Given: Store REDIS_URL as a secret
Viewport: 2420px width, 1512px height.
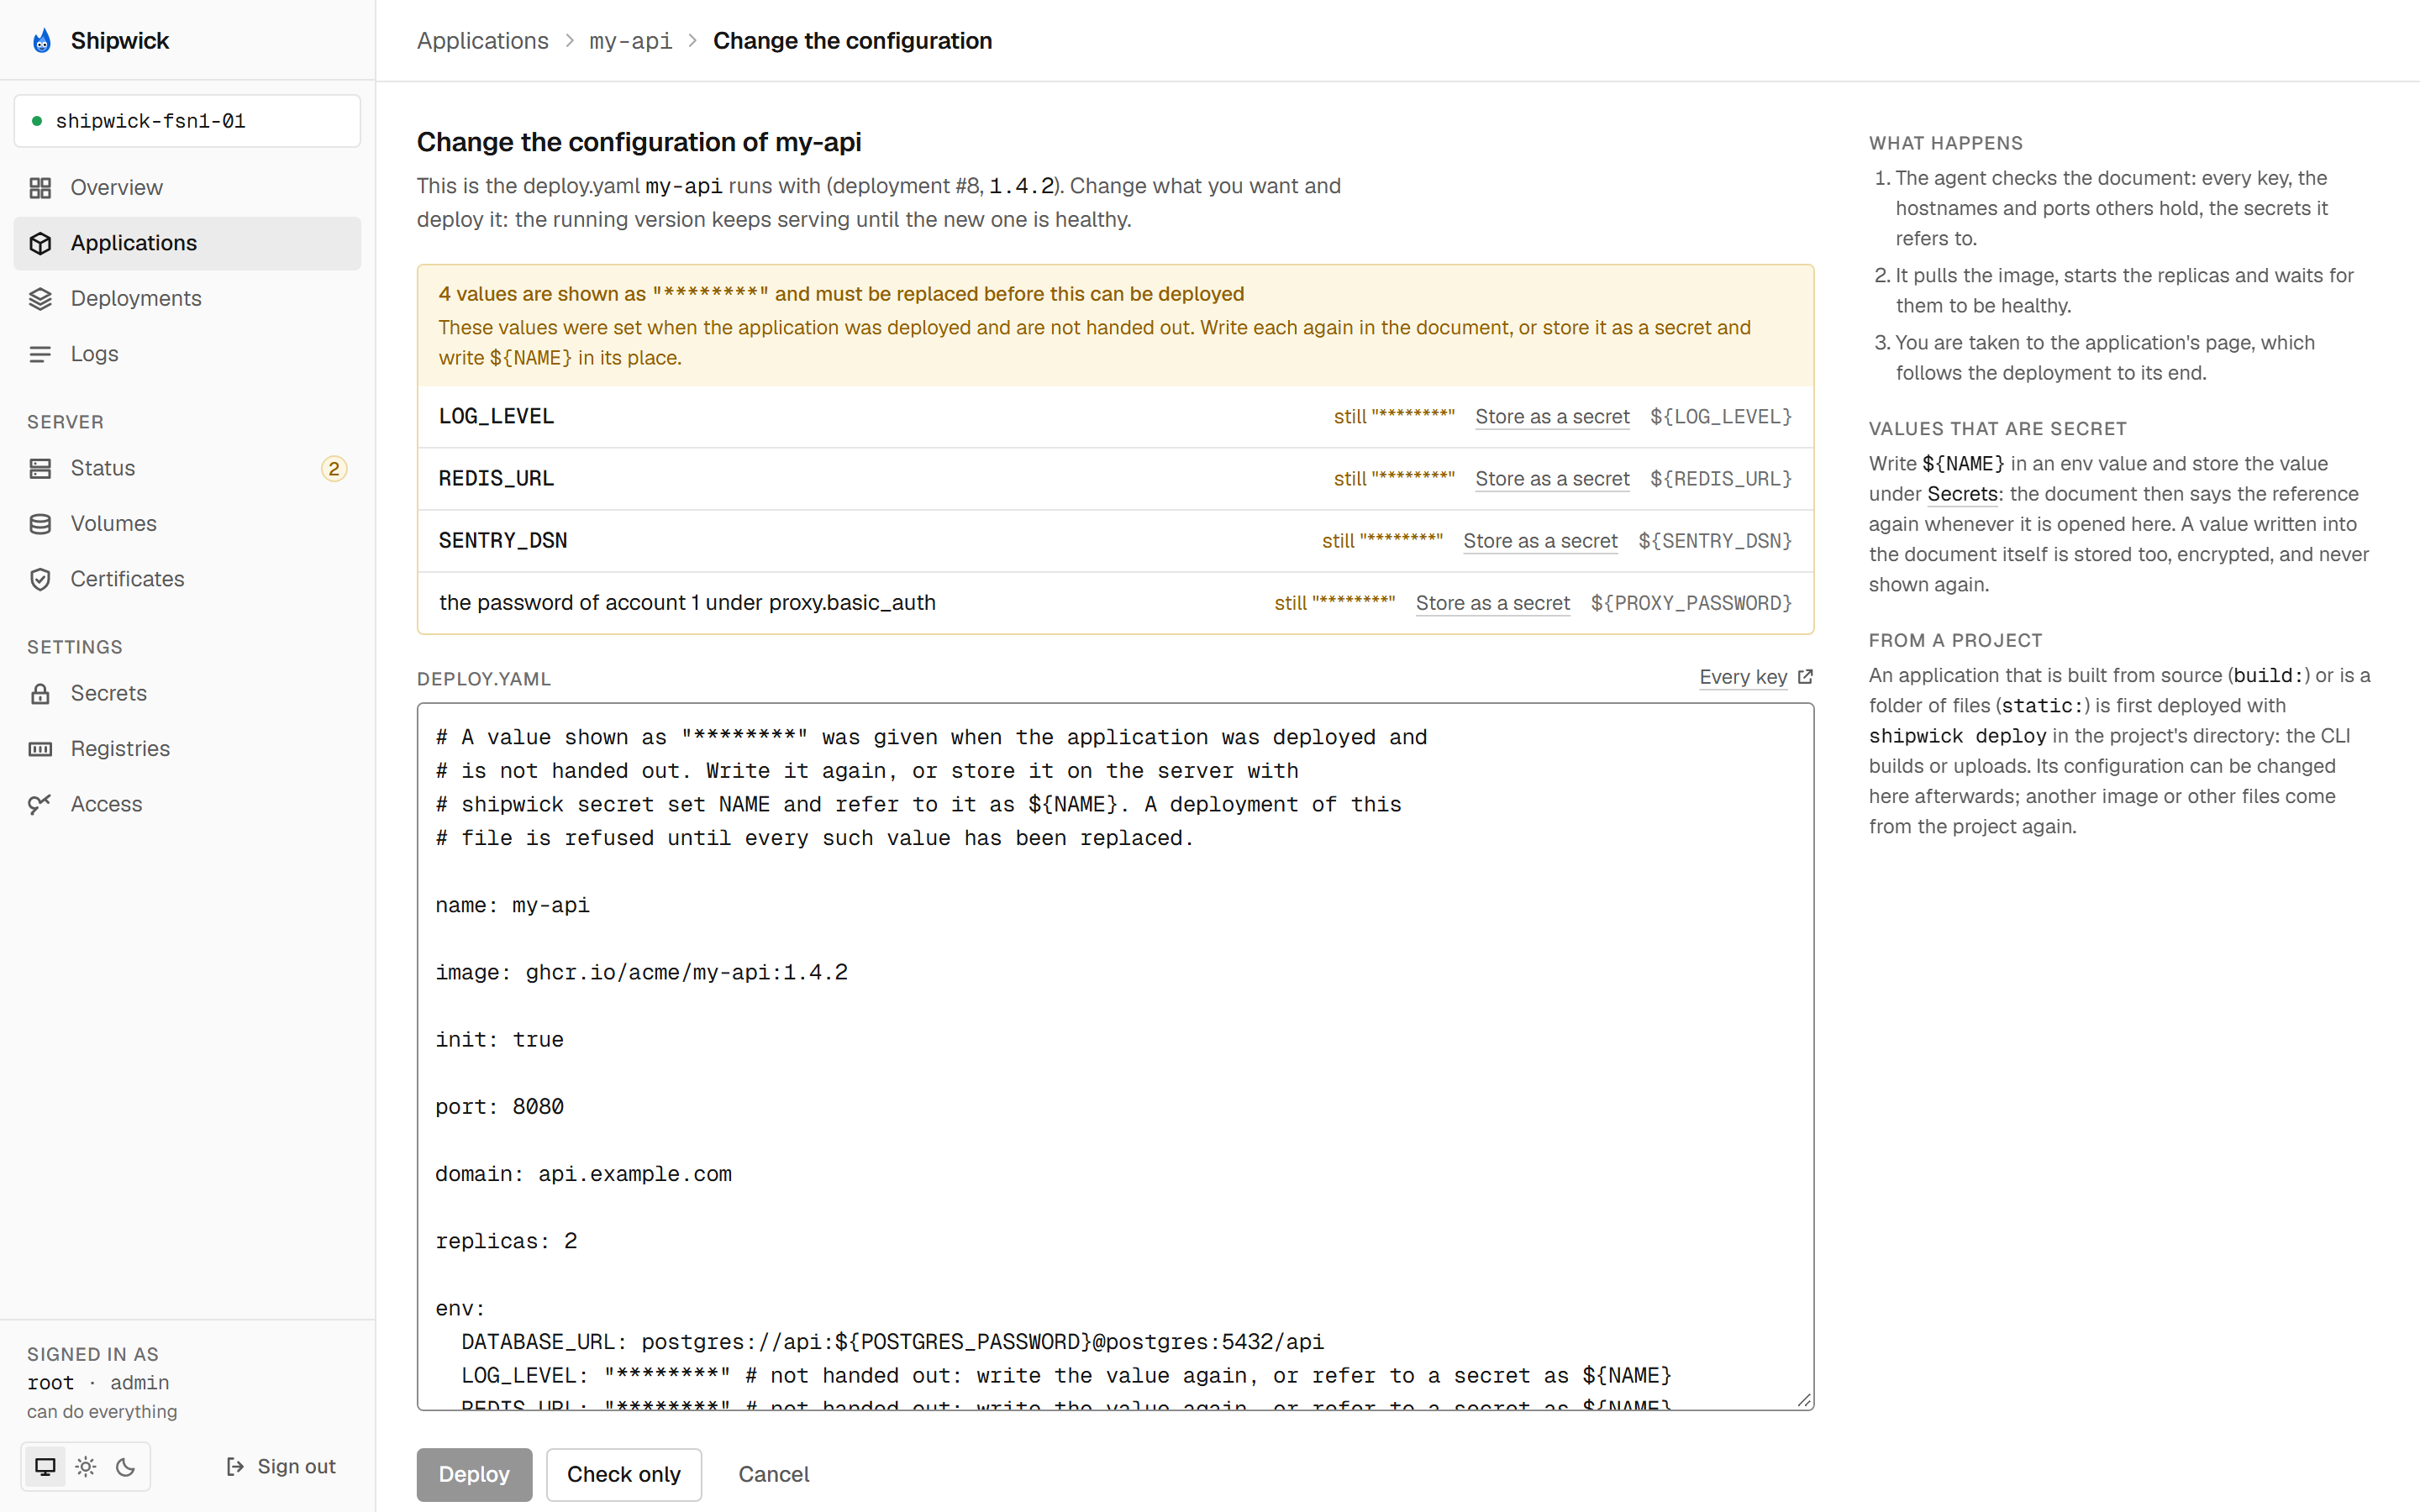Looking at the screenshot, I should 1552,479.
